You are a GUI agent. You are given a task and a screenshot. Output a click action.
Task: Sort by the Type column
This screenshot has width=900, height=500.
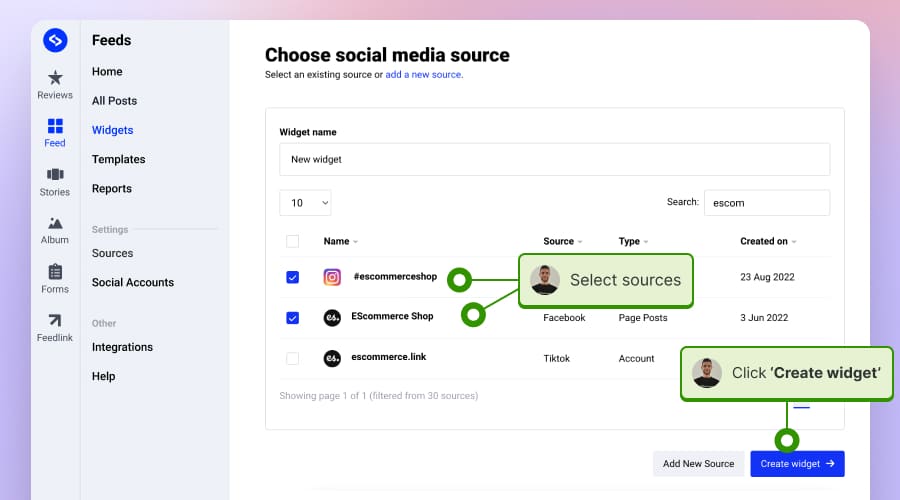(x=633, y=241)
